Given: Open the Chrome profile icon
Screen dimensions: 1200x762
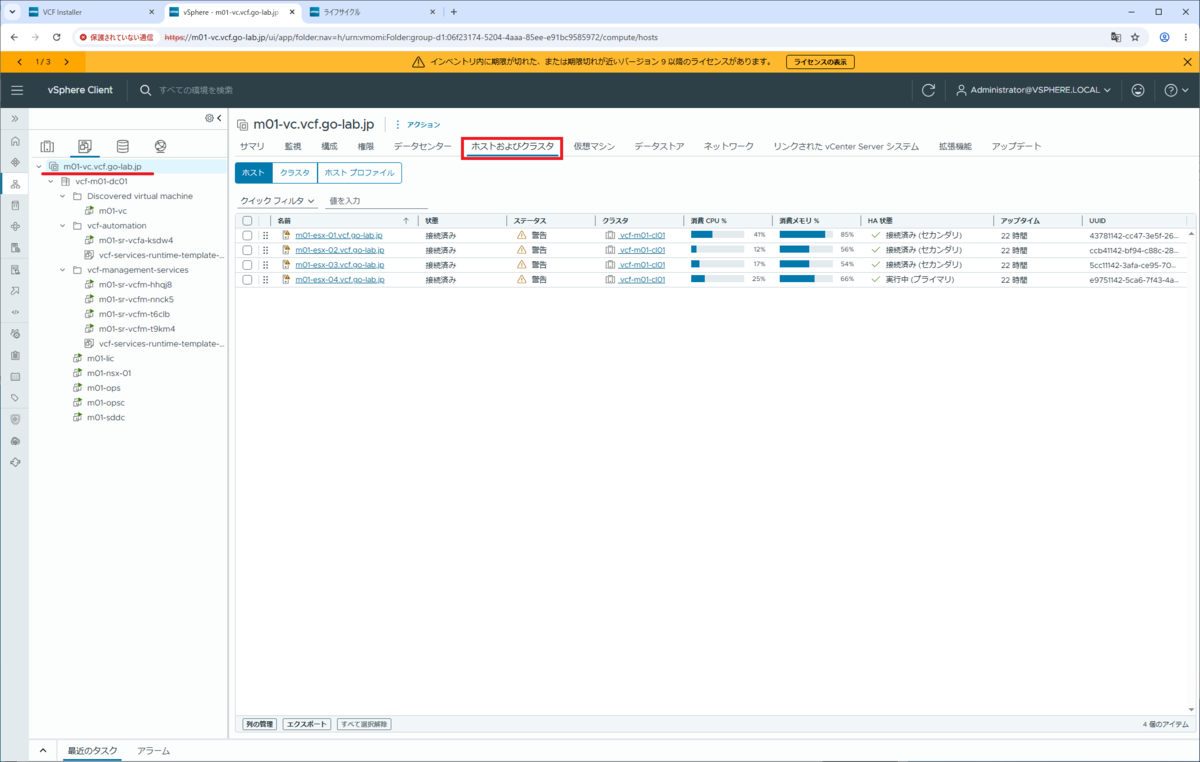Looking at the screenshot, I should [1164, 37].
